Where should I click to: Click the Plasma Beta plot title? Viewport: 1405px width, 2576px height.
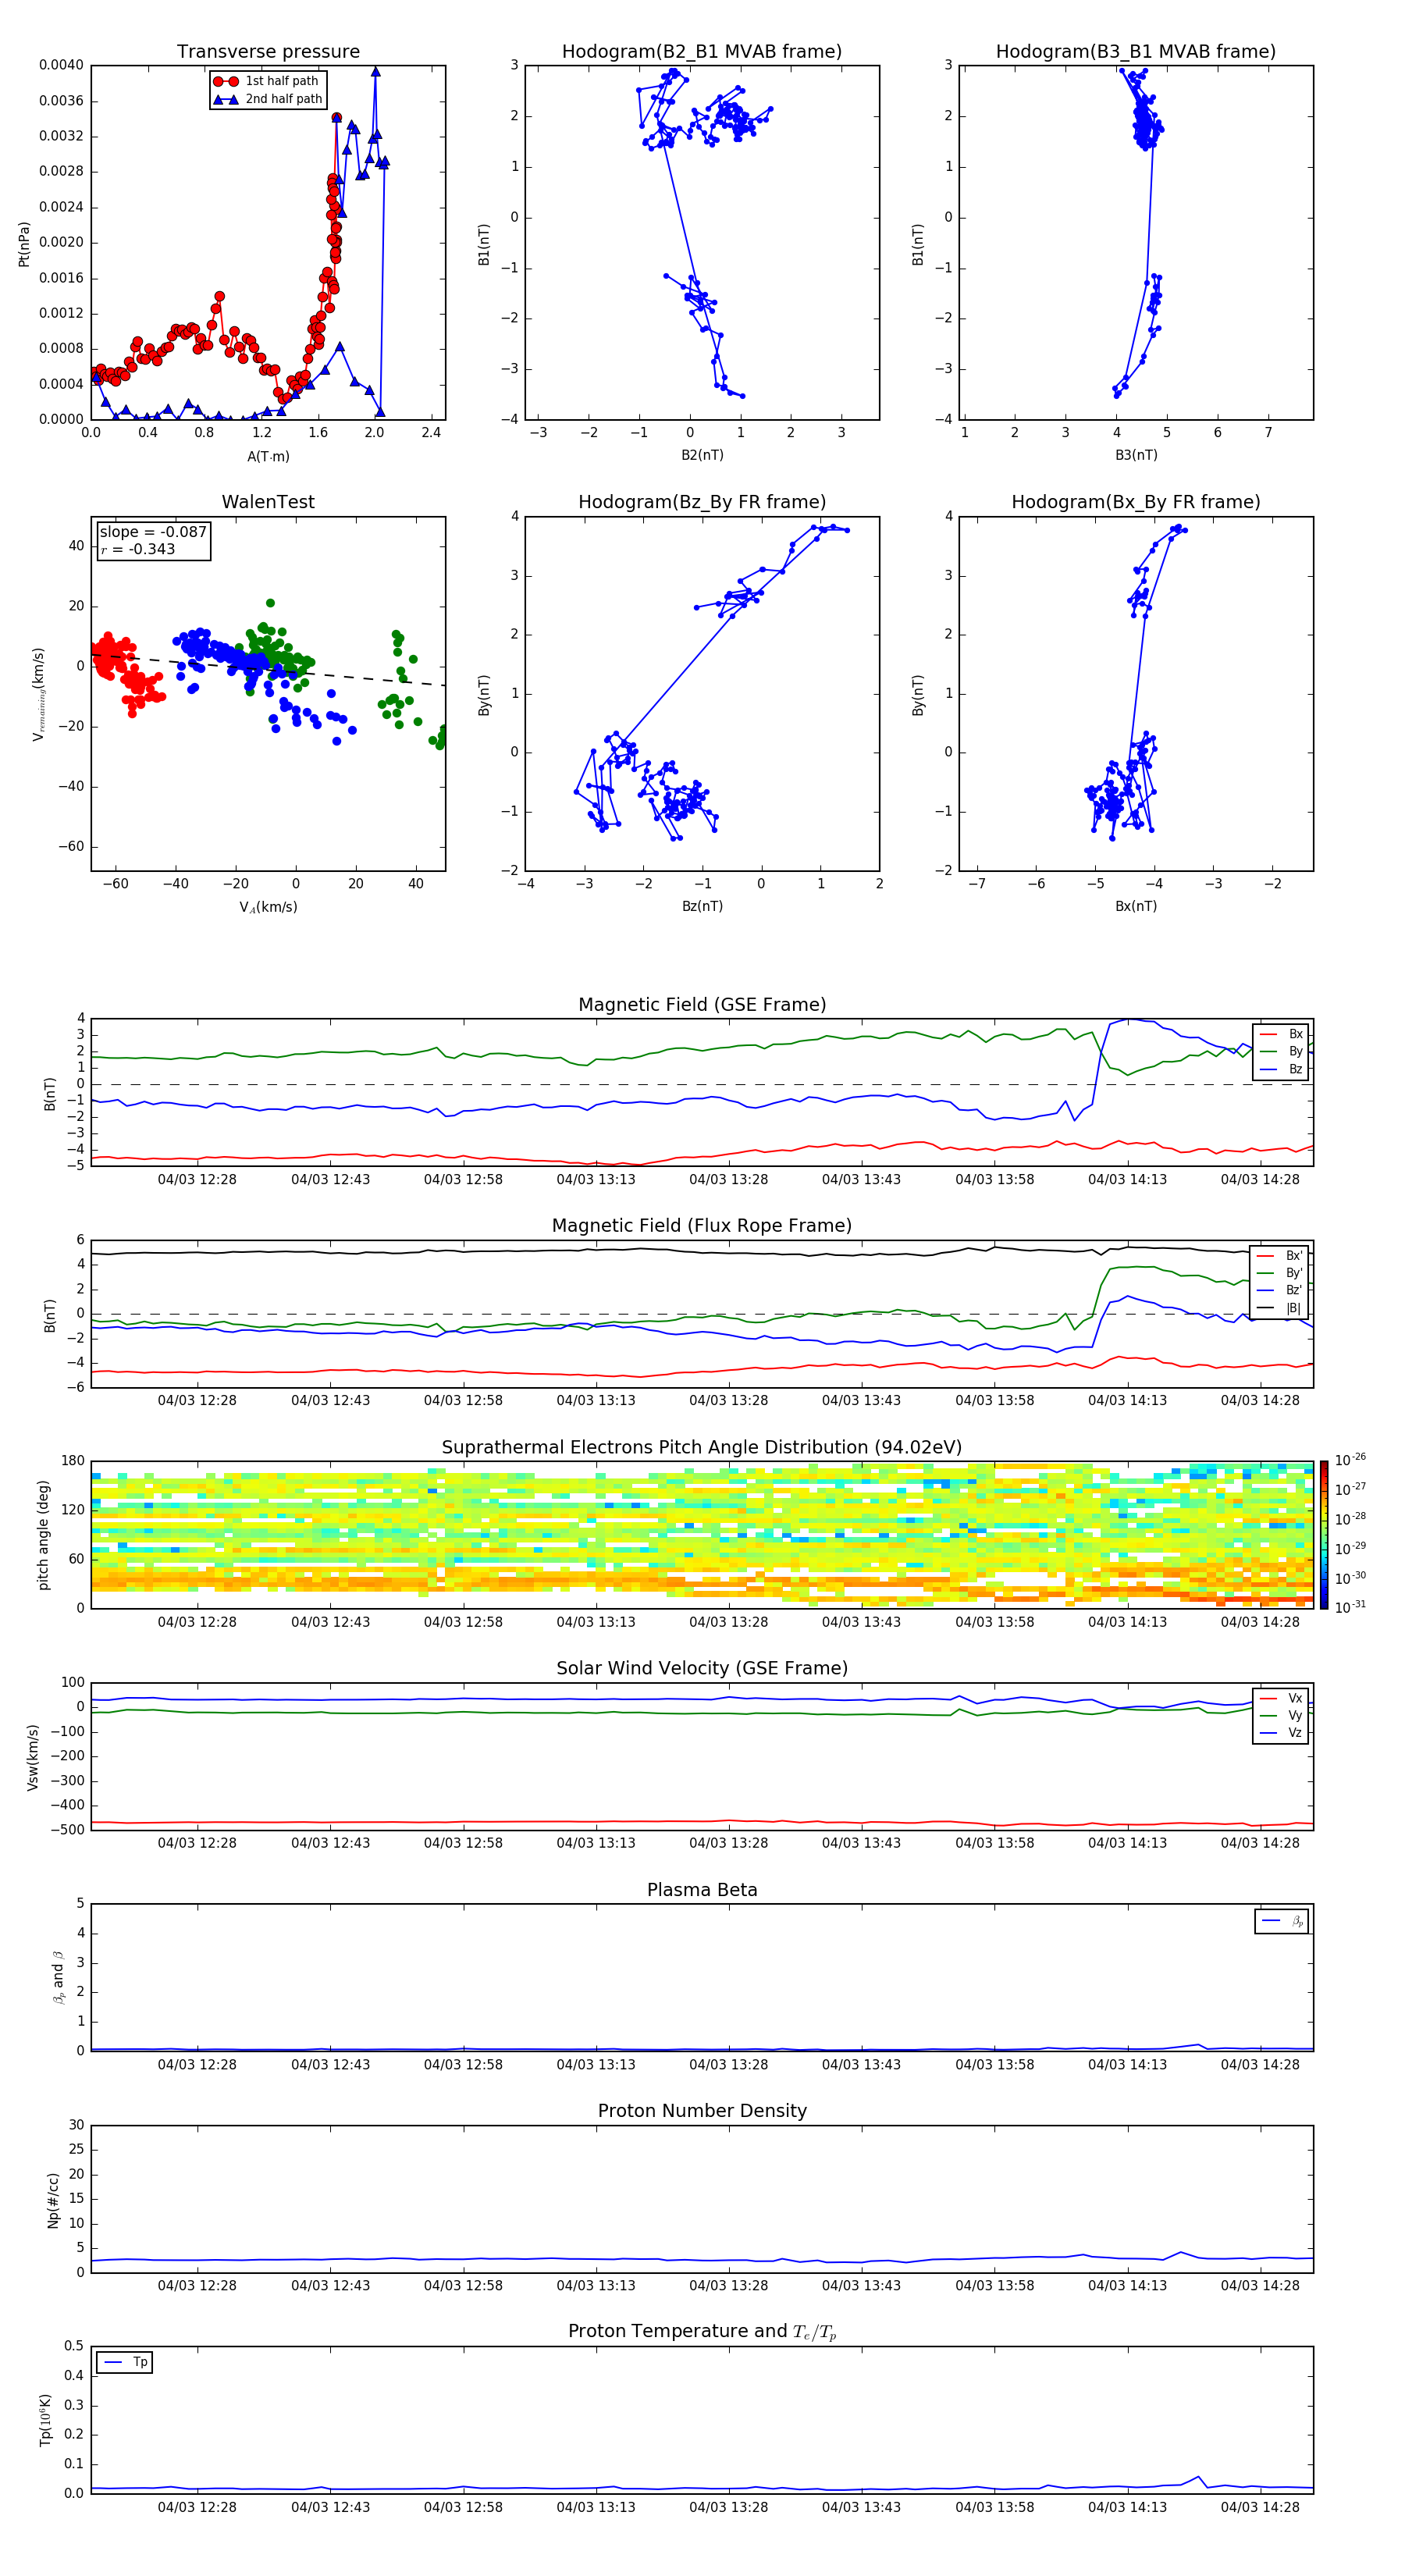pyautogui.click(x=702, y=1891)
